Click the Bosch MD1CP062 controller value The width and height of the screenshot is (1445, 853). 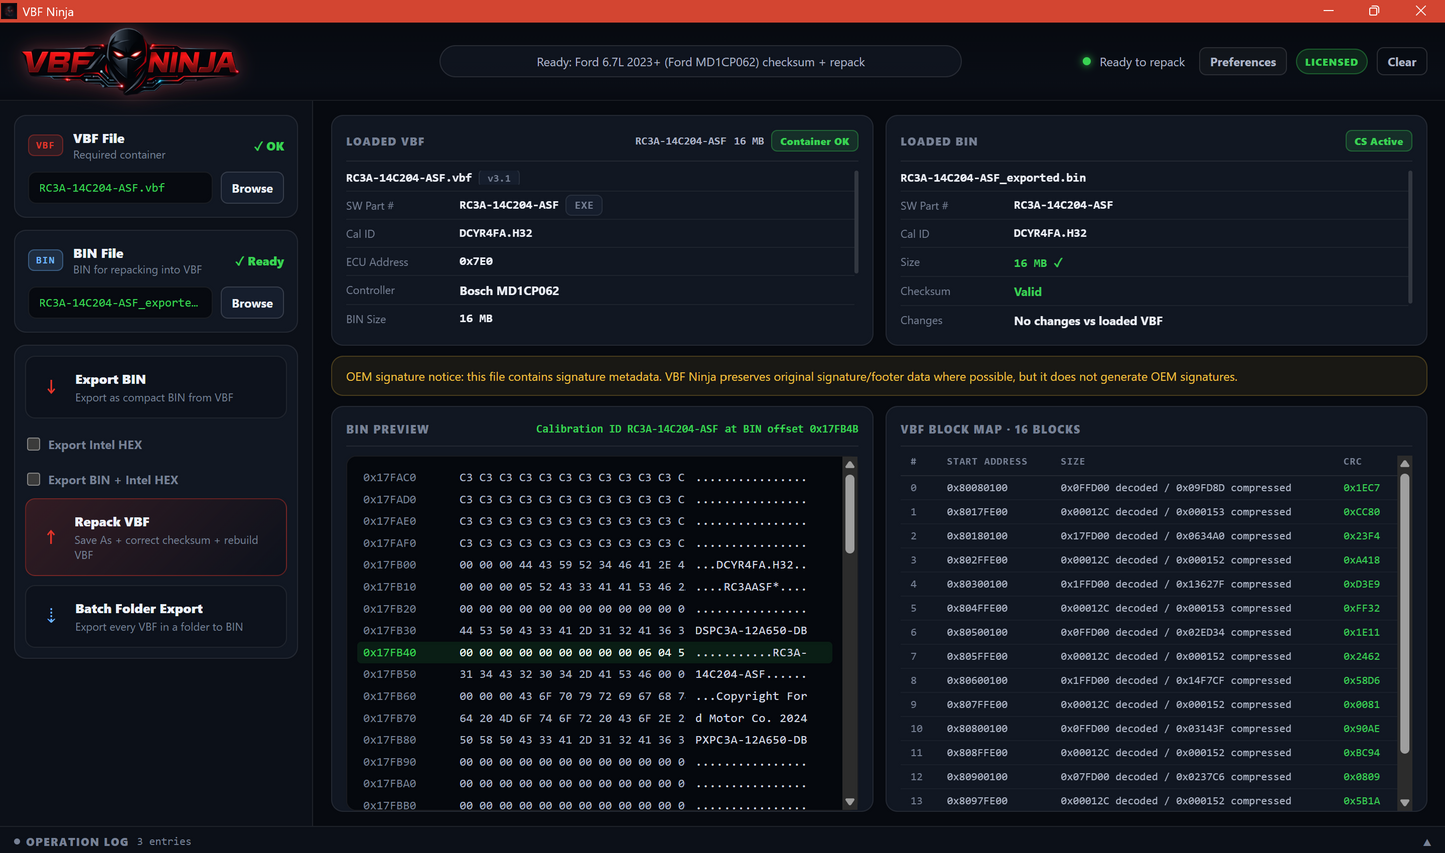[509, 291]
